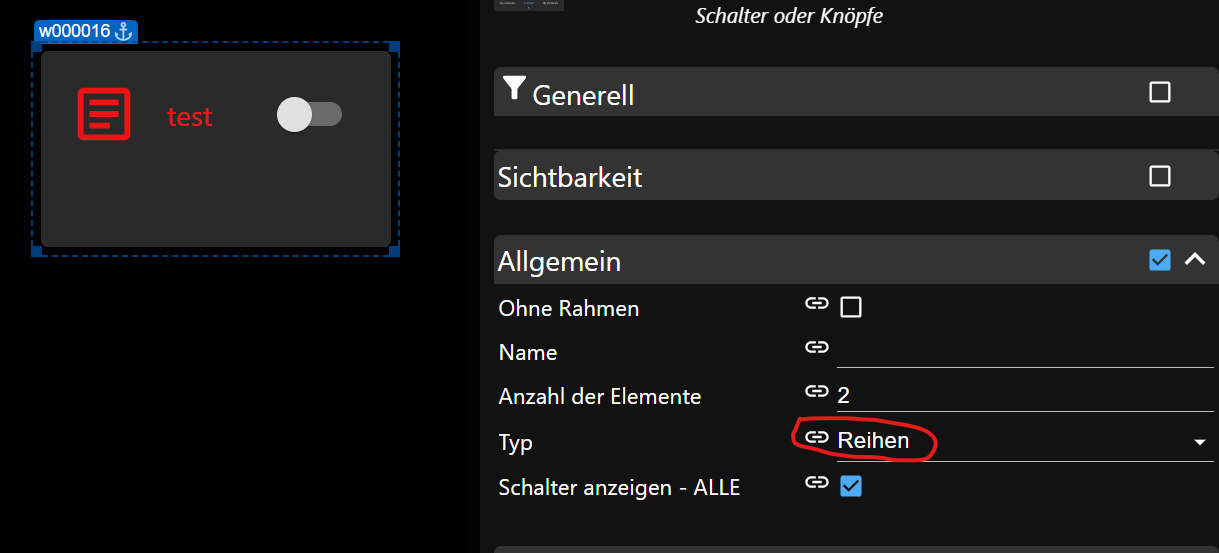
Task: Click the red list icon in the widget
Action: (104, 114)
